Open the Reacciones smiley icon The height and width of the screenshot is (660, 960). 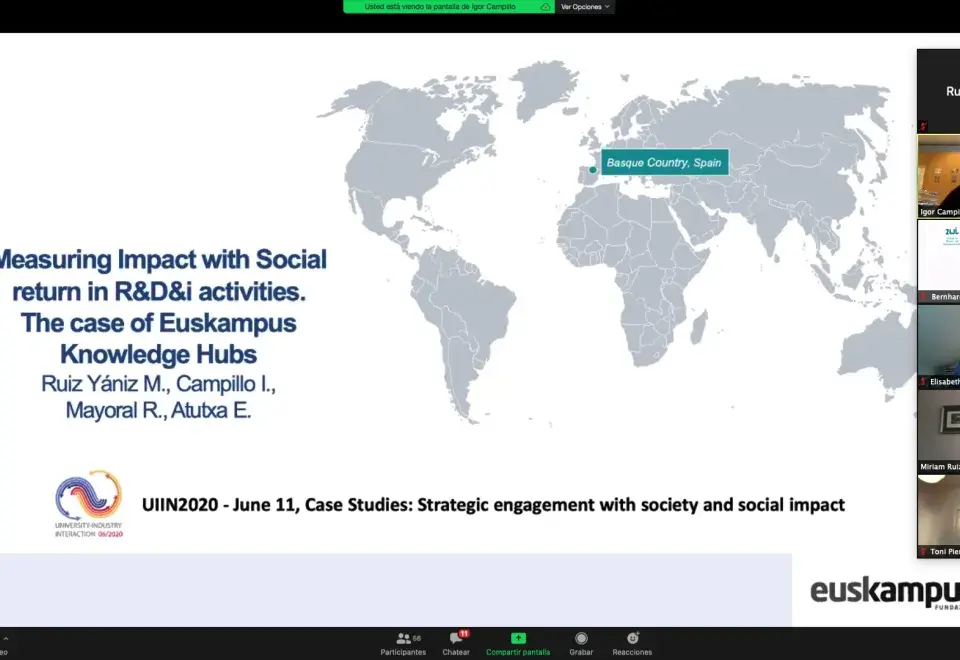[x=632, y=638]
